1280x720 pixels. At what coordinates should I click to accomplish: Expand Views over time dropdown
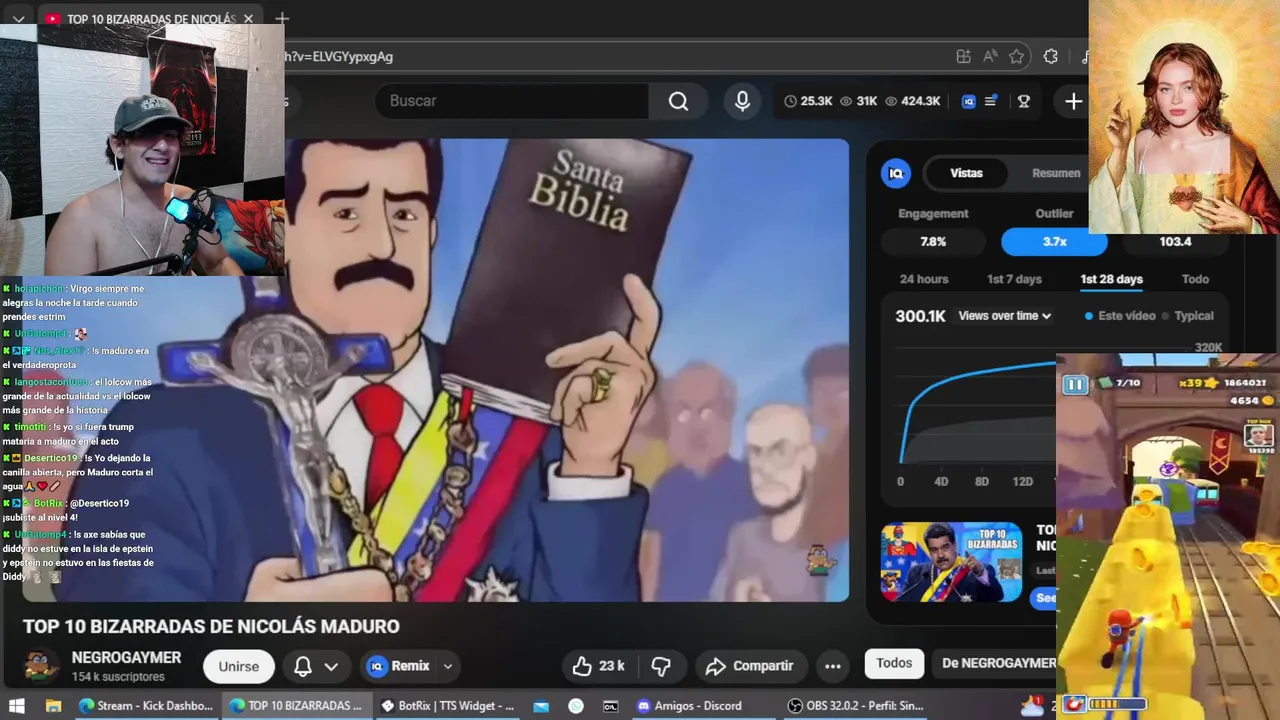coord(1004,316)
